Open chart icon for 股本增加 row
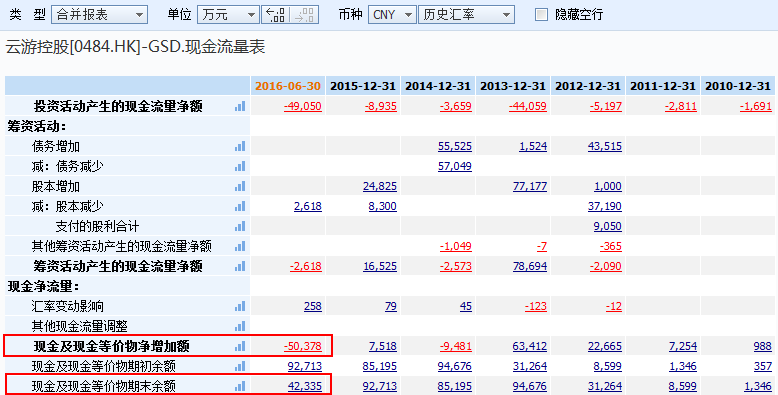 [240, 187]
